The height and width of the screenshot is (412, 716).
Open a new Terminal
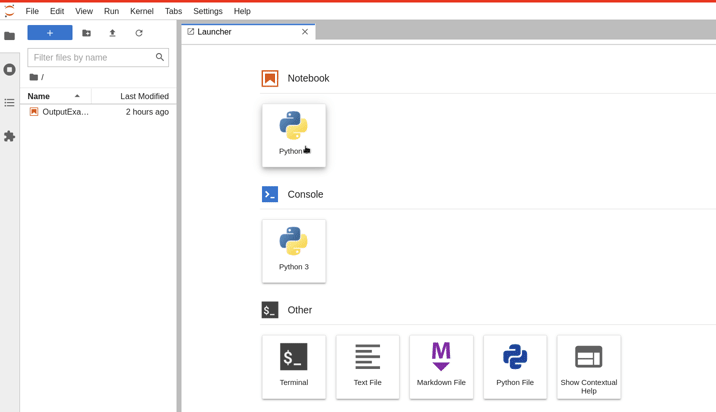(x=294, y=367)
